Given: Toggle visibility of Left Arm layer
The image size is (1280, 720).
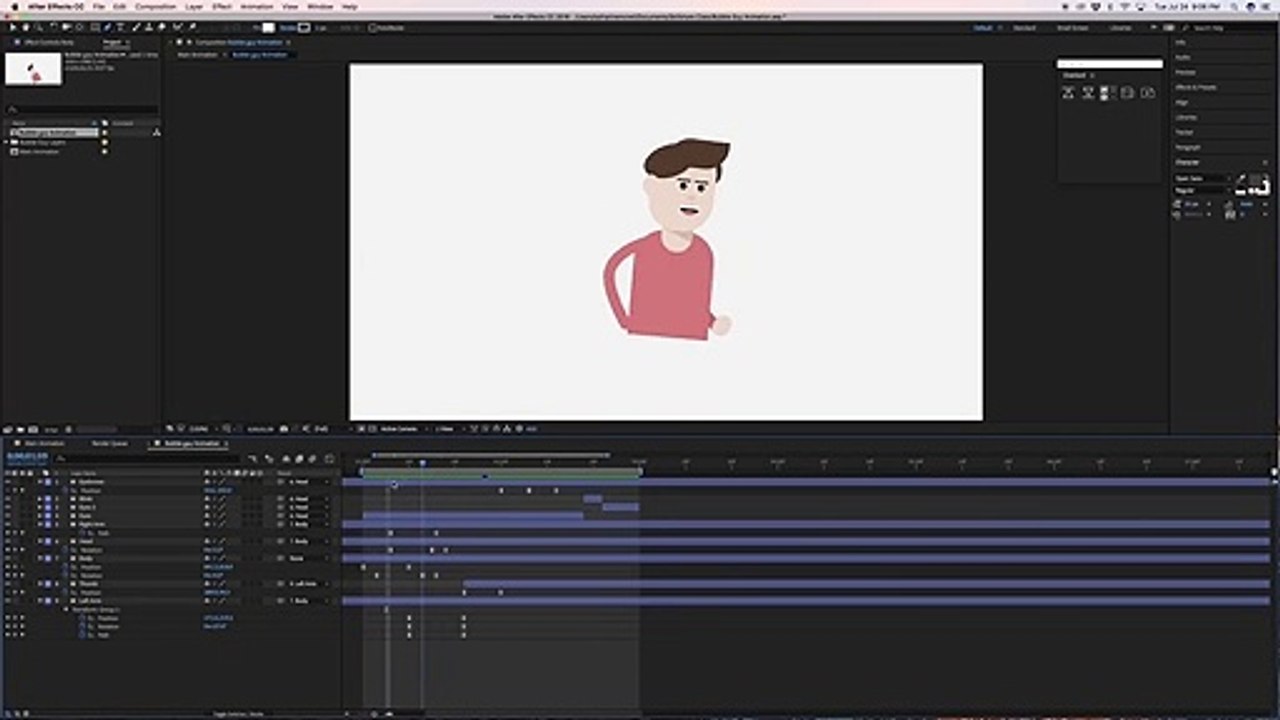Looking at the screenshot, I should point(8,601).
